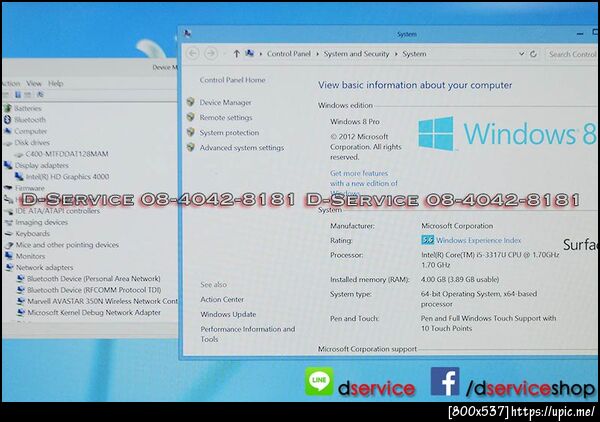
Task: Open System protection link
Action: (229, 133)
